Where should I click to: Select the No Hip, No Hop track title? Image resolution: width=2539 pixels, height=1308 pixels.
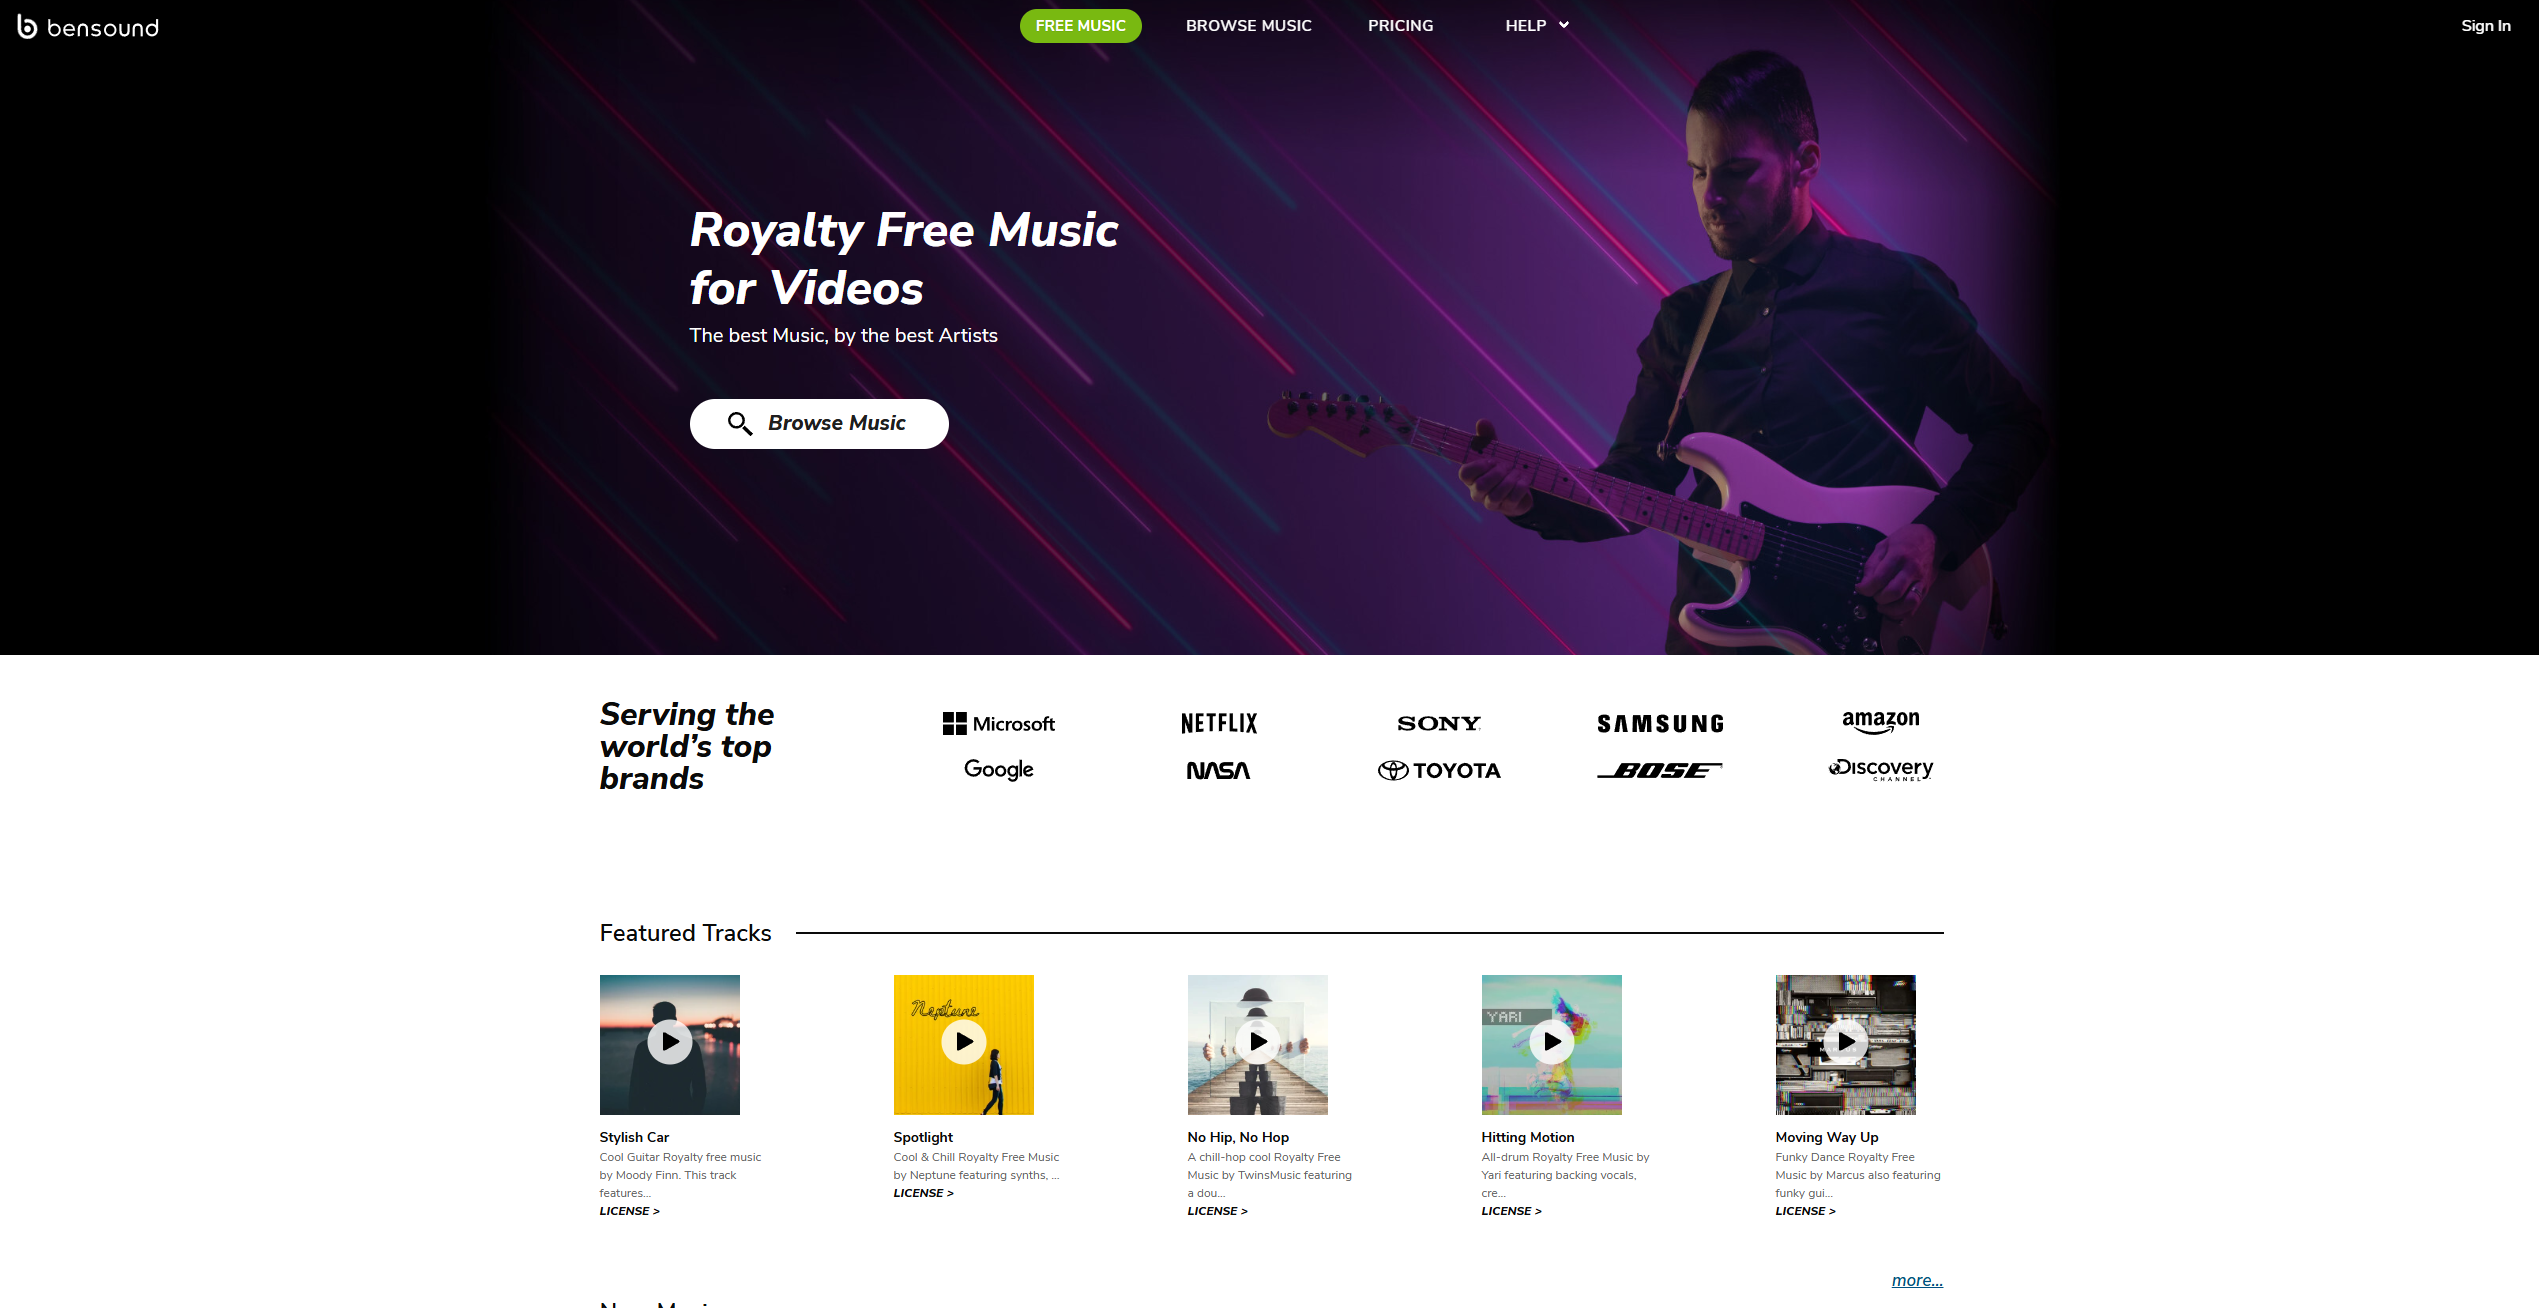pyautogui.click(x=1238, y=1137)
